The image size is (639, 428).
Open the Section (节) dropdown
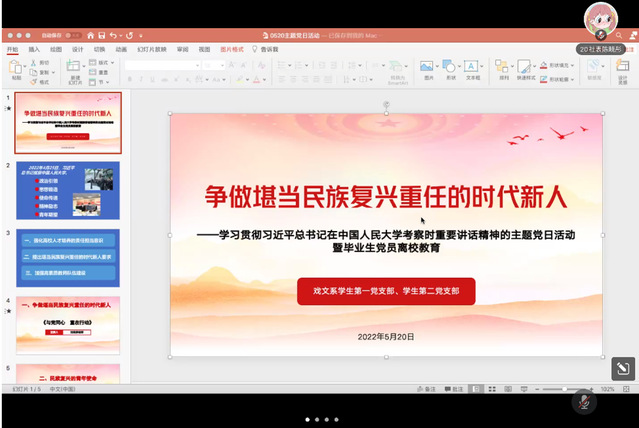pyautogui.click(x=104, y=82)
